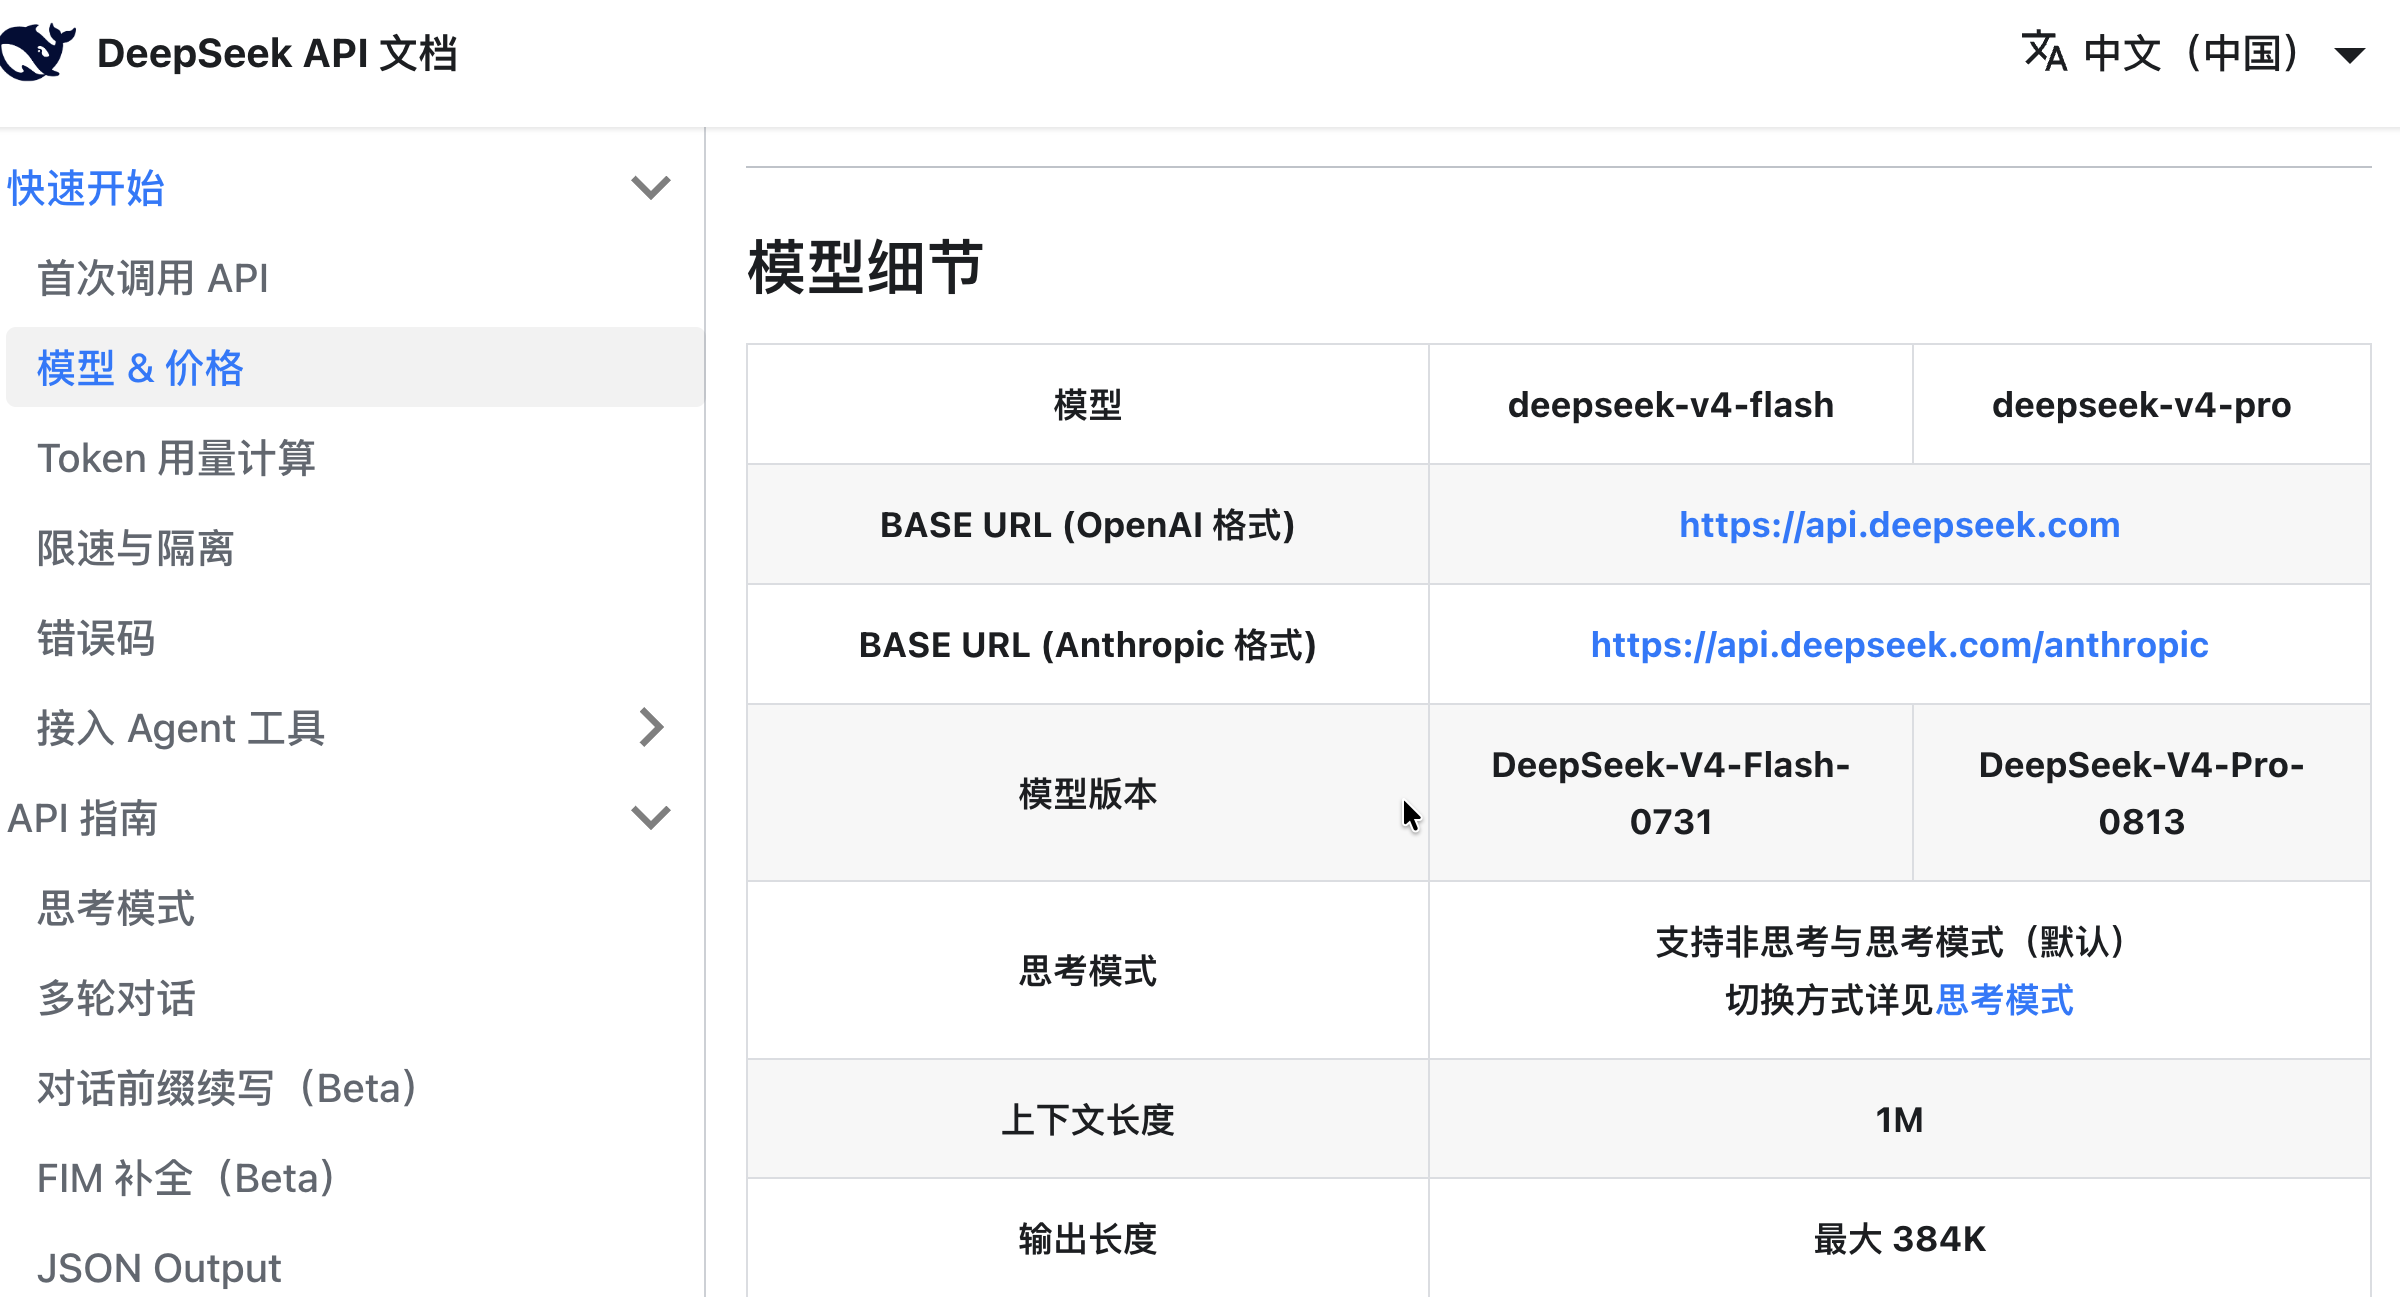Click the 模型版本 row label
The height and width of the screenshot is (1297, 2400).
coord(1087,793)
